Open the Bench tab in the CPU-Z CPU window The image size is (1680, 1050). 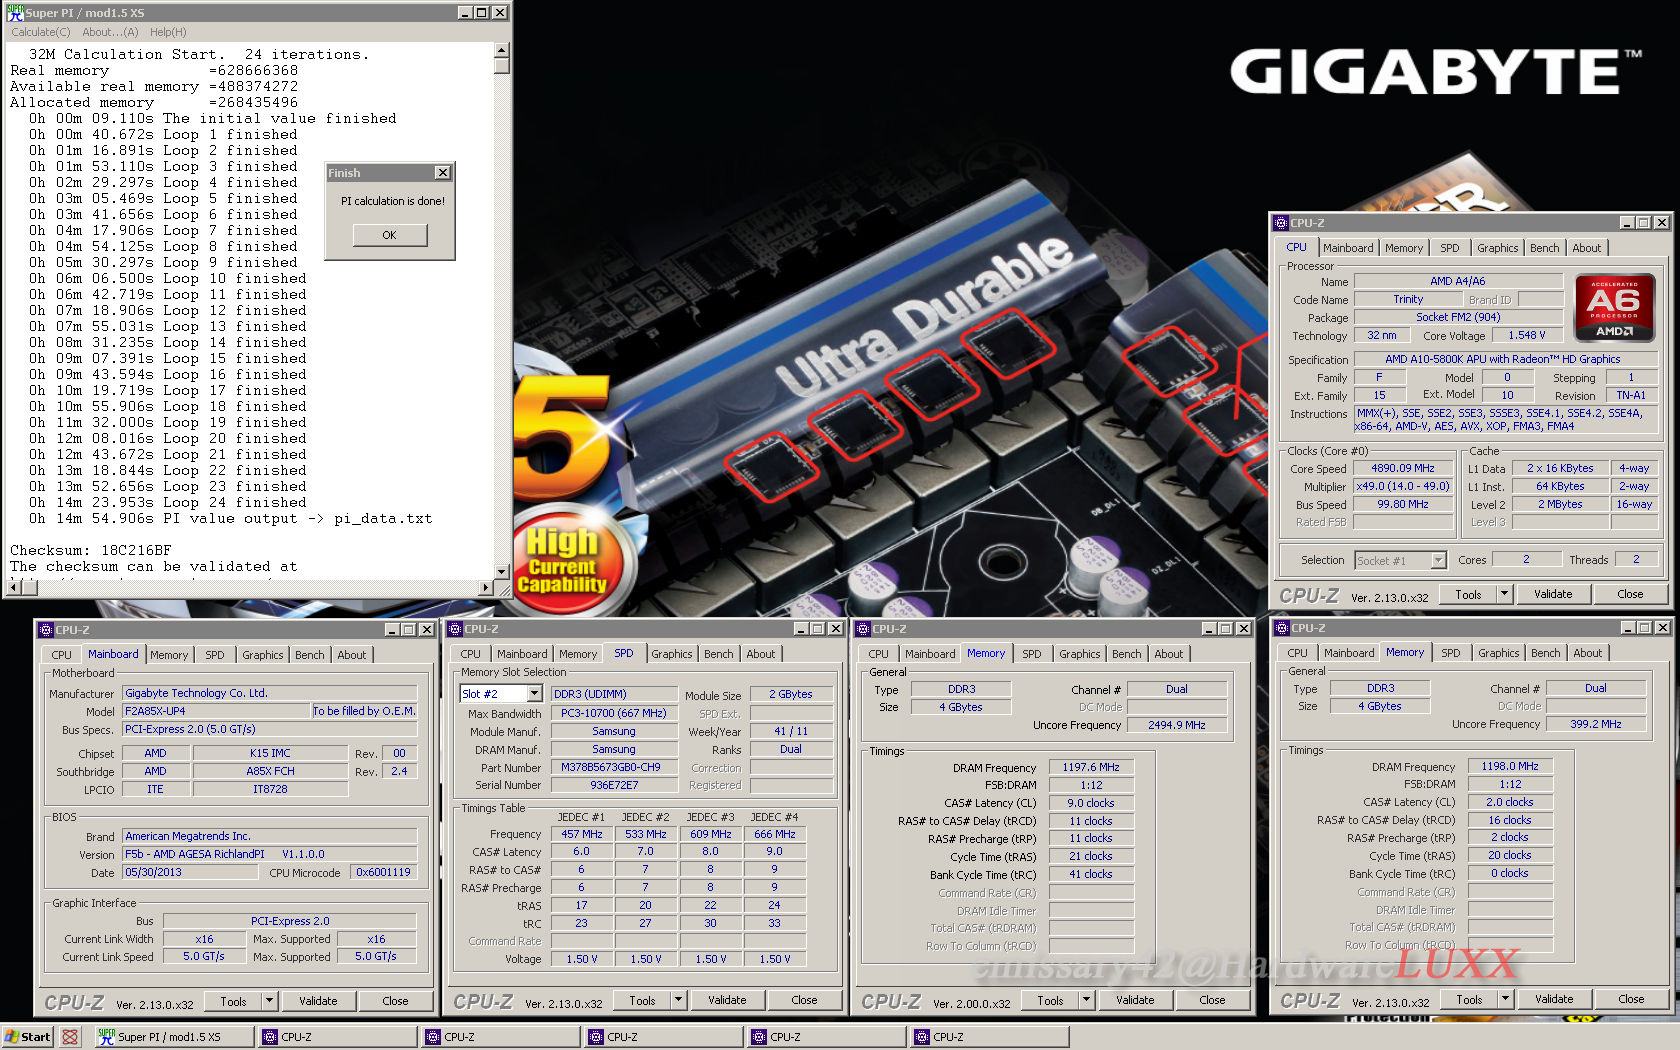click(x=1544, y=248)
